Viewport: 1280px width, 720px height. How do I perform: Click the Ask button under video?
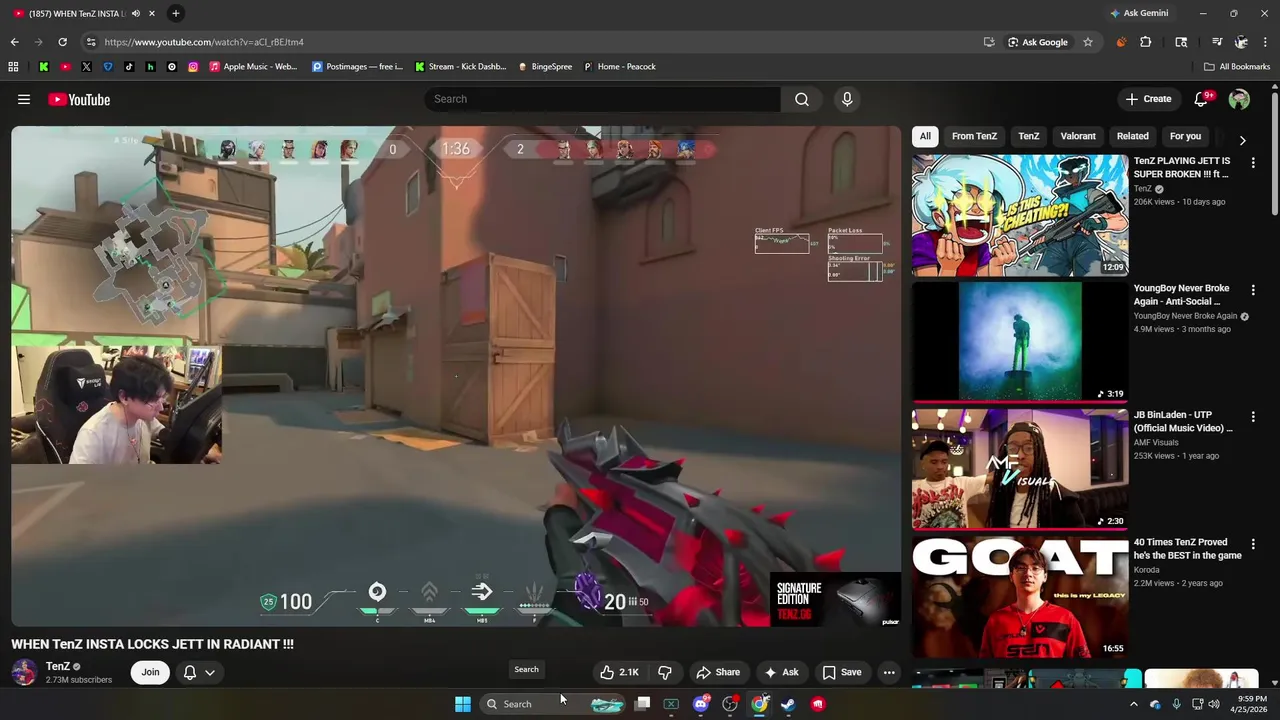click(780, 672)
